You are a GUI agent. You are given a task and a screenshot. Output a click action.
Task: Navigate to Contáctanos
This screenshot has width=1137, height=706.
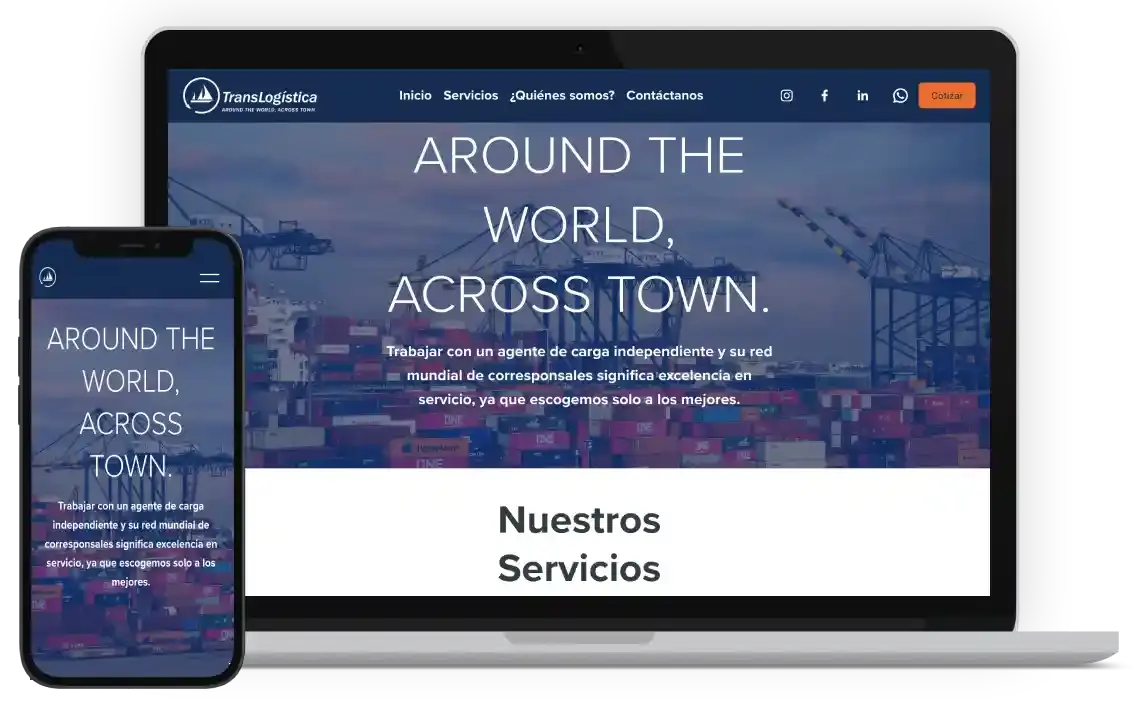(664, 96)
